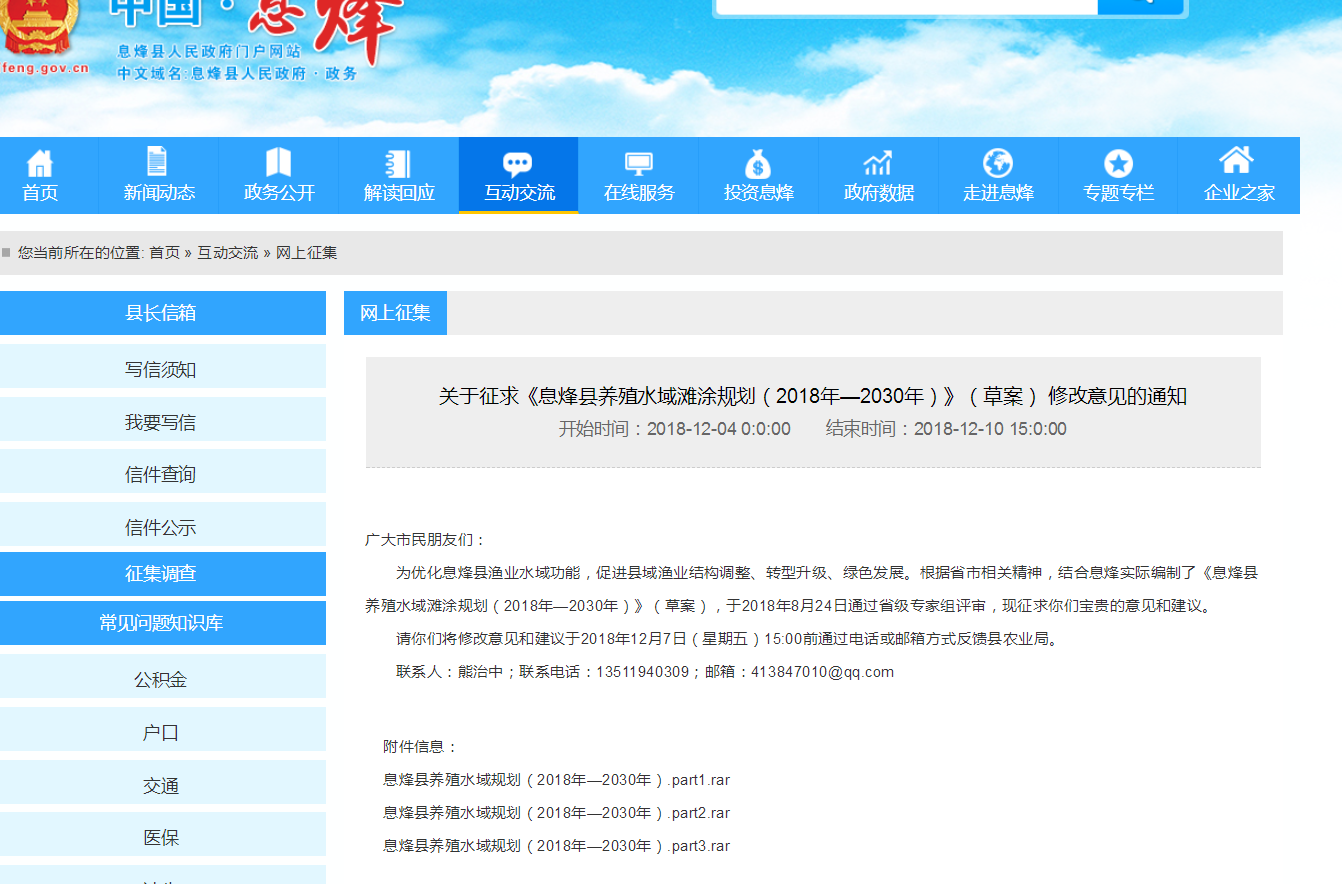Click the document icon above 新闻动态
The image size is (1342, 884).
158,161
